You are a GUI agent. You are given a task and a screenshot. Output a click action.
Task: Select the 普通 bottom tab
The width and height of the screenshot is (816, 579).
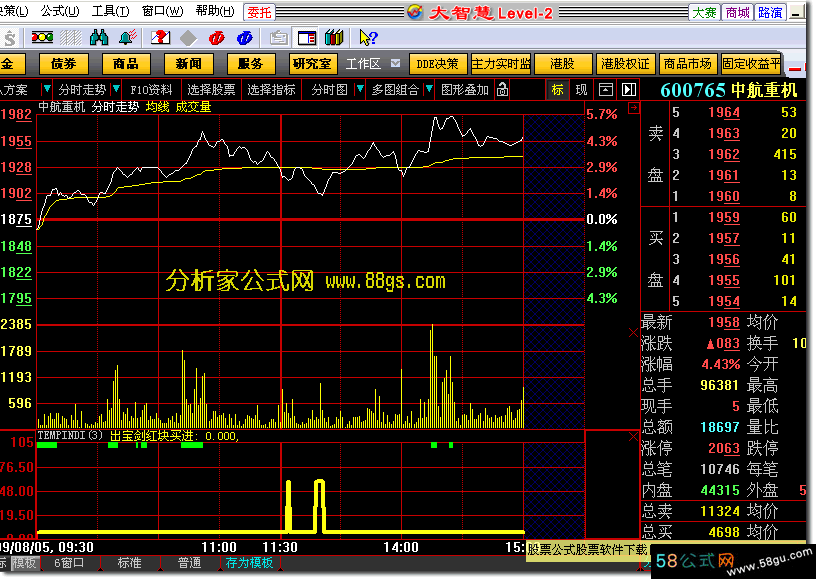pyautogui.click(x=189, y=563)
